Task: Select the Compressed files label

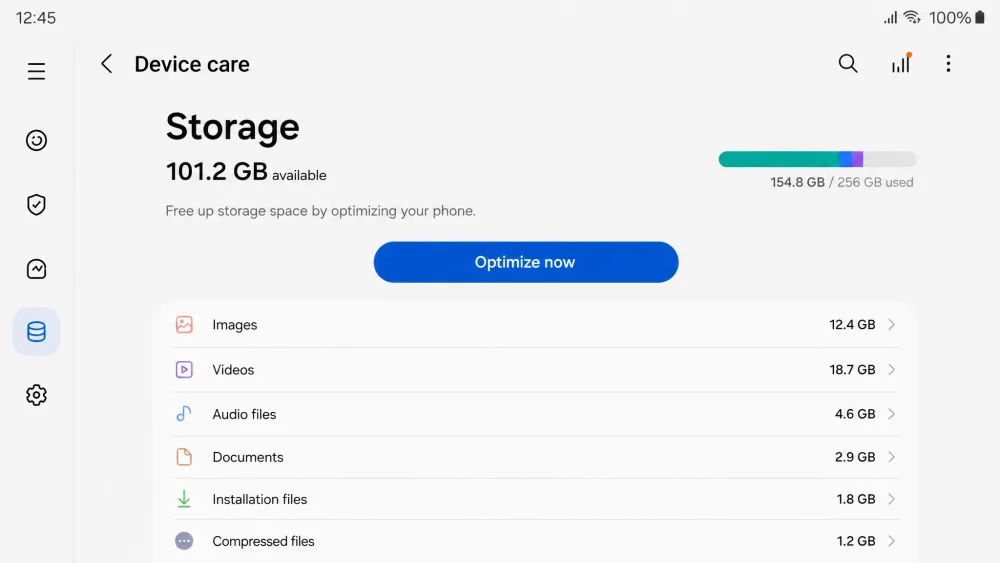Action: 263,541
